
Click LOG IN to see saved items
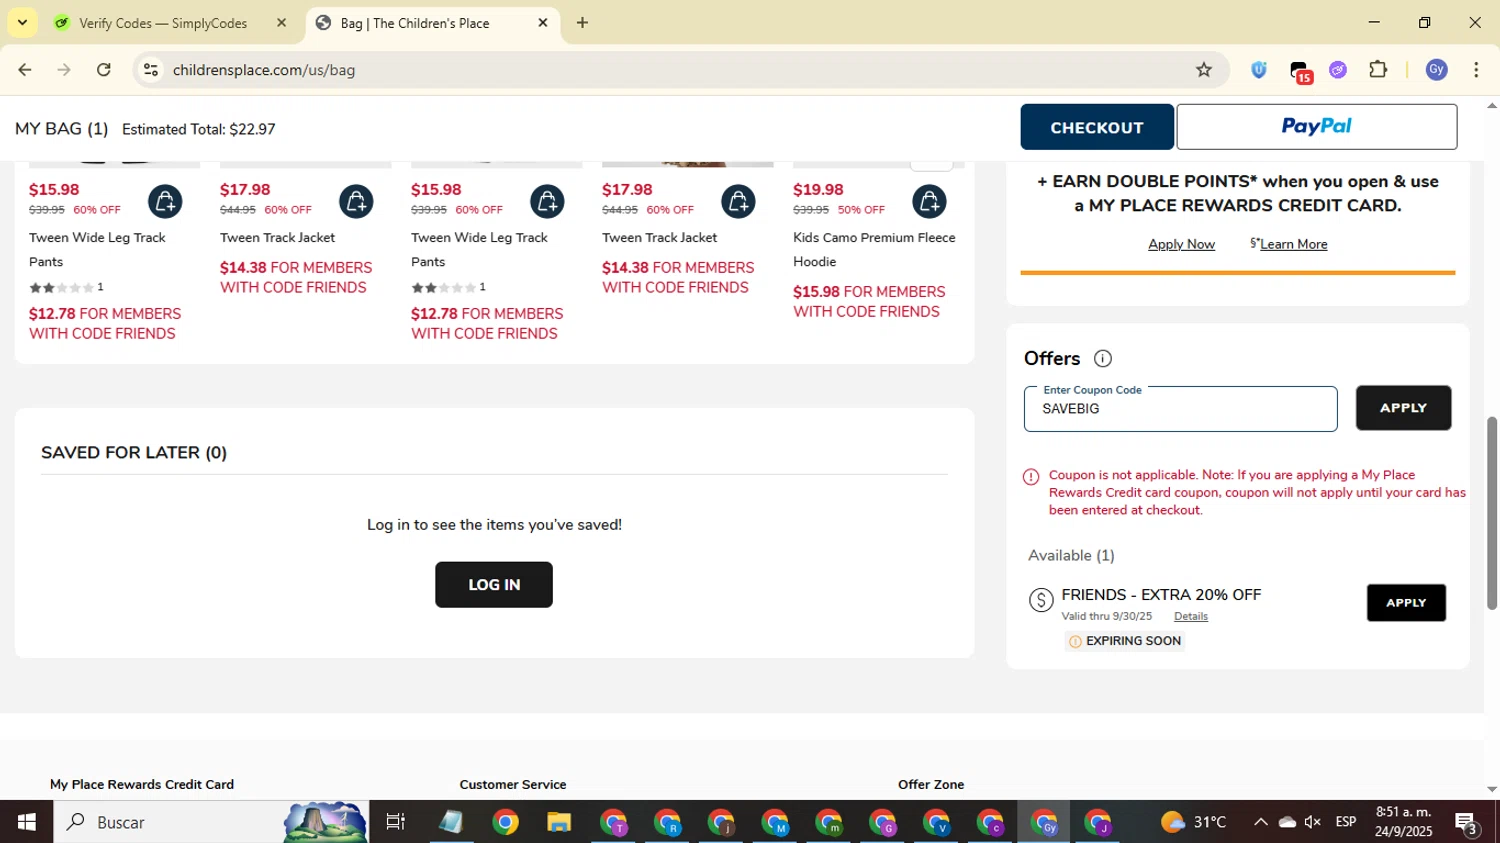tap(494, 585)
